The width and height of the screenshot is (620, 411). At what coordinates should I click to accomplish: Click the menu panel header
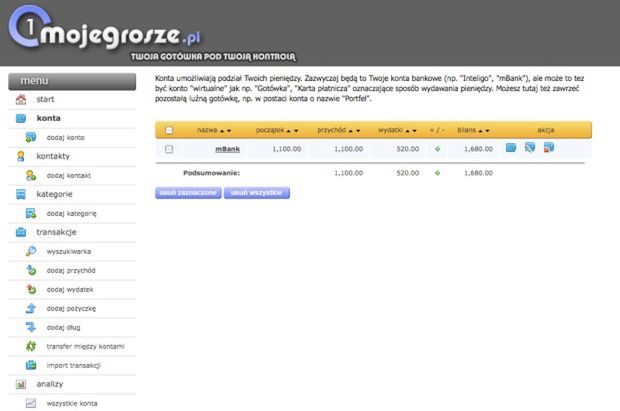click(72, 81)
